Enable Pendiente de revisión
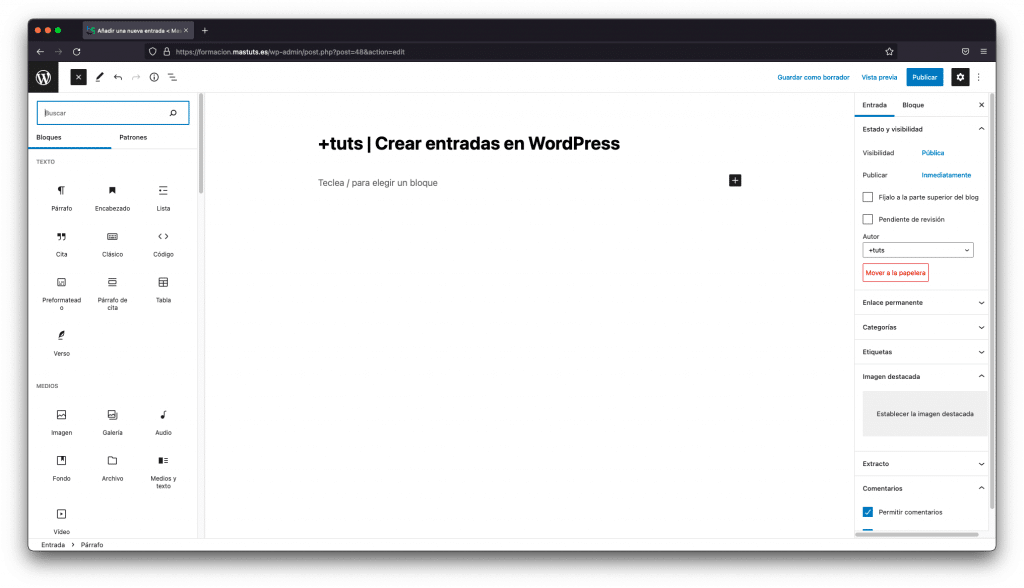The image size is (1024, 588). [867, 218]
